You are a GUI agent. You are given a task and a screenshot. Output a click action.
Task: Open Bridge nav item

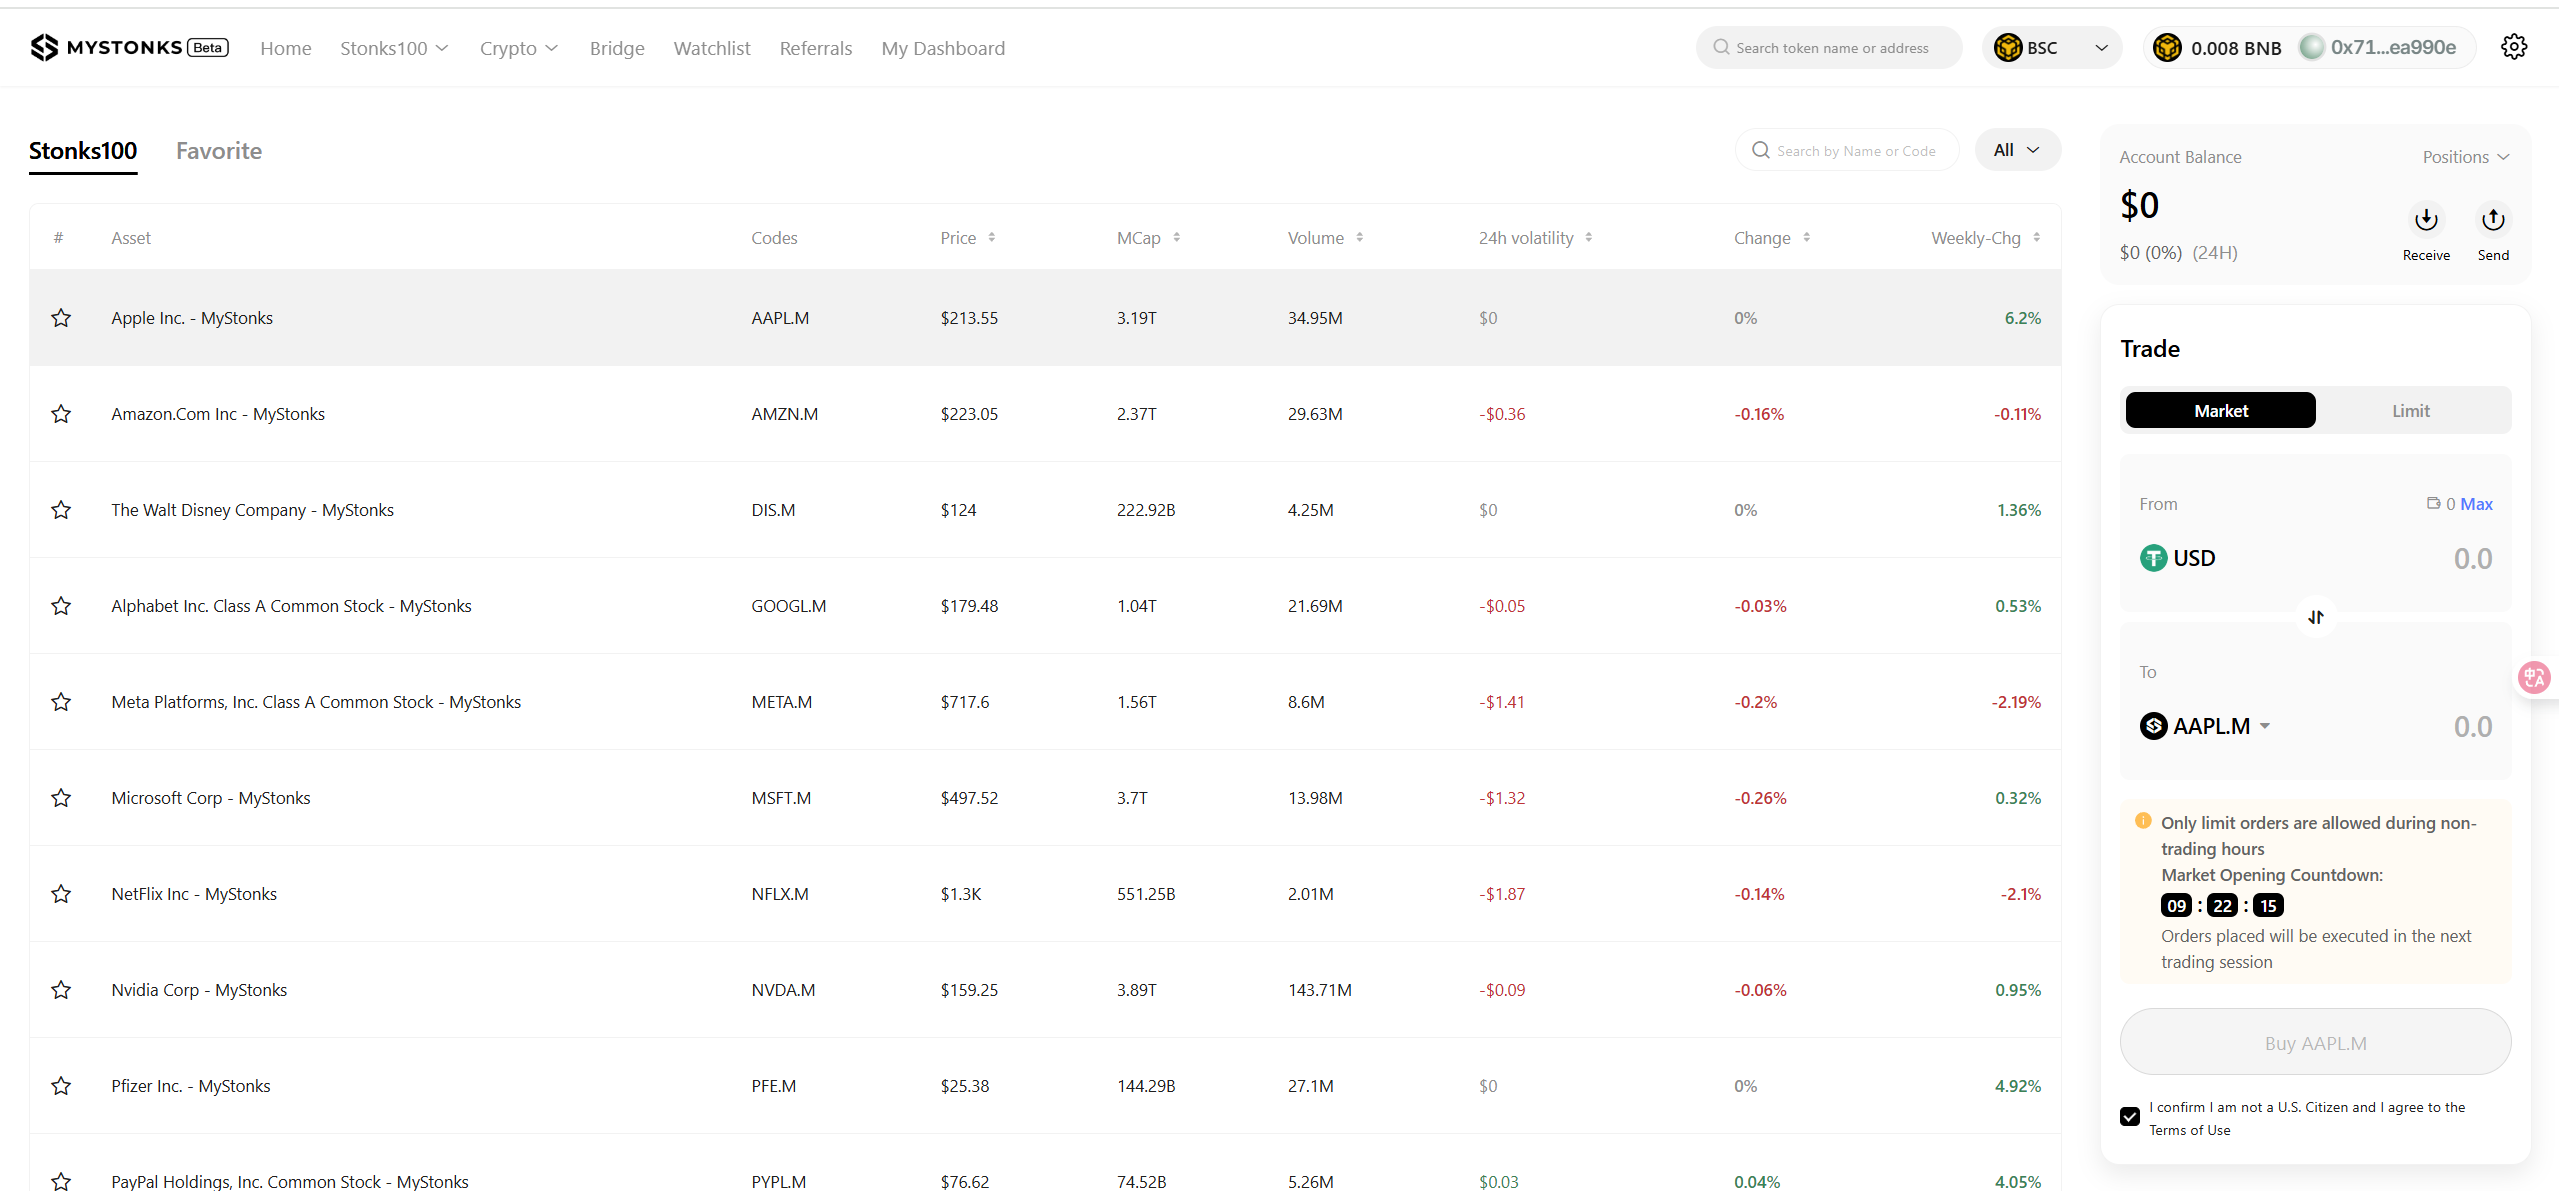pyautogui.click(x=617, y=48)
